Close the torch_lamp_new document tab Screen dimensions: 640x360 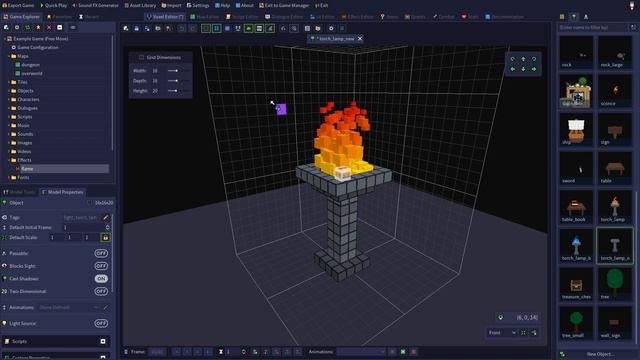point(360,38)
